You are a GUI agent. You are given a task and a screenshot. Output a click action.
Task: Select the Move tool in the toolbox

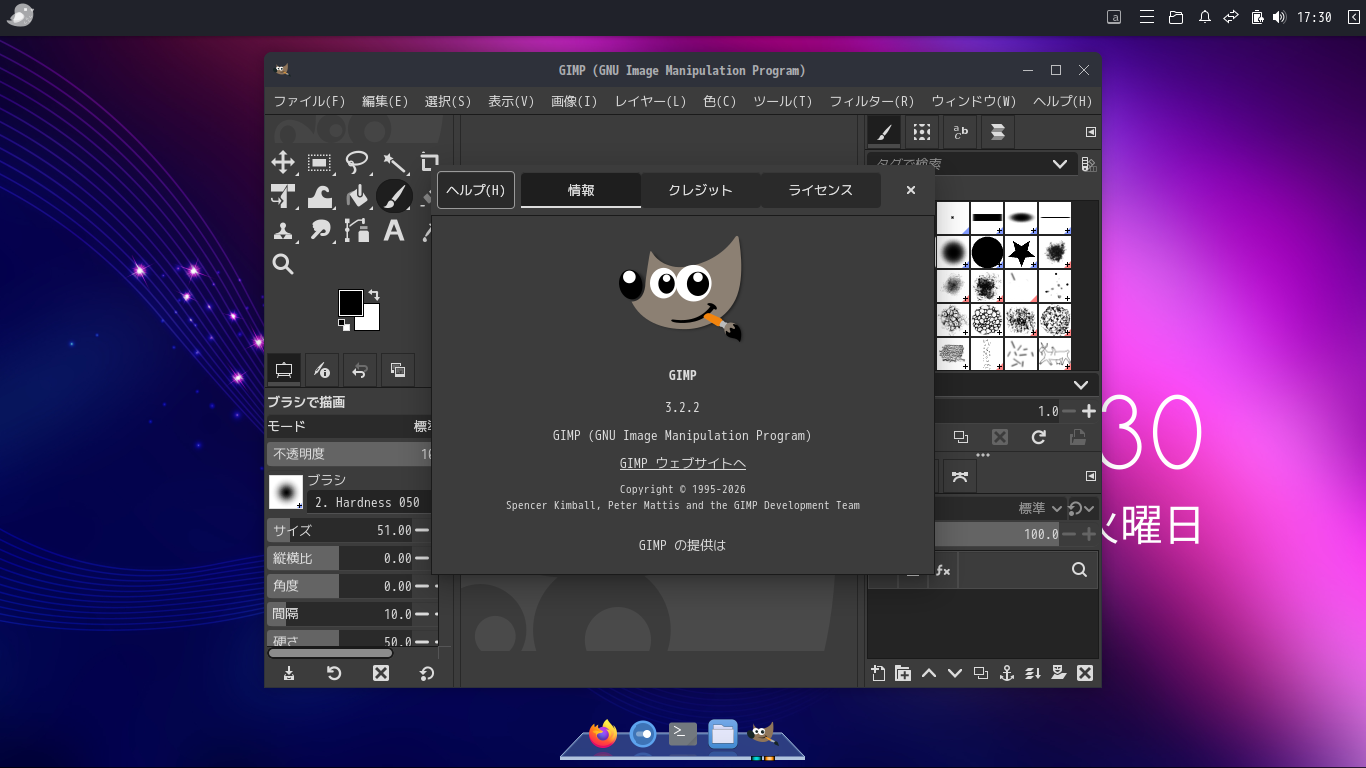tap(283, 163)
